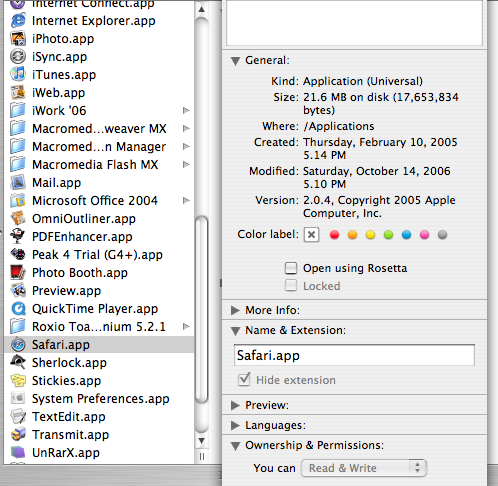
Task: Click the Internet Explorer app icon
Action: (18, 21)
